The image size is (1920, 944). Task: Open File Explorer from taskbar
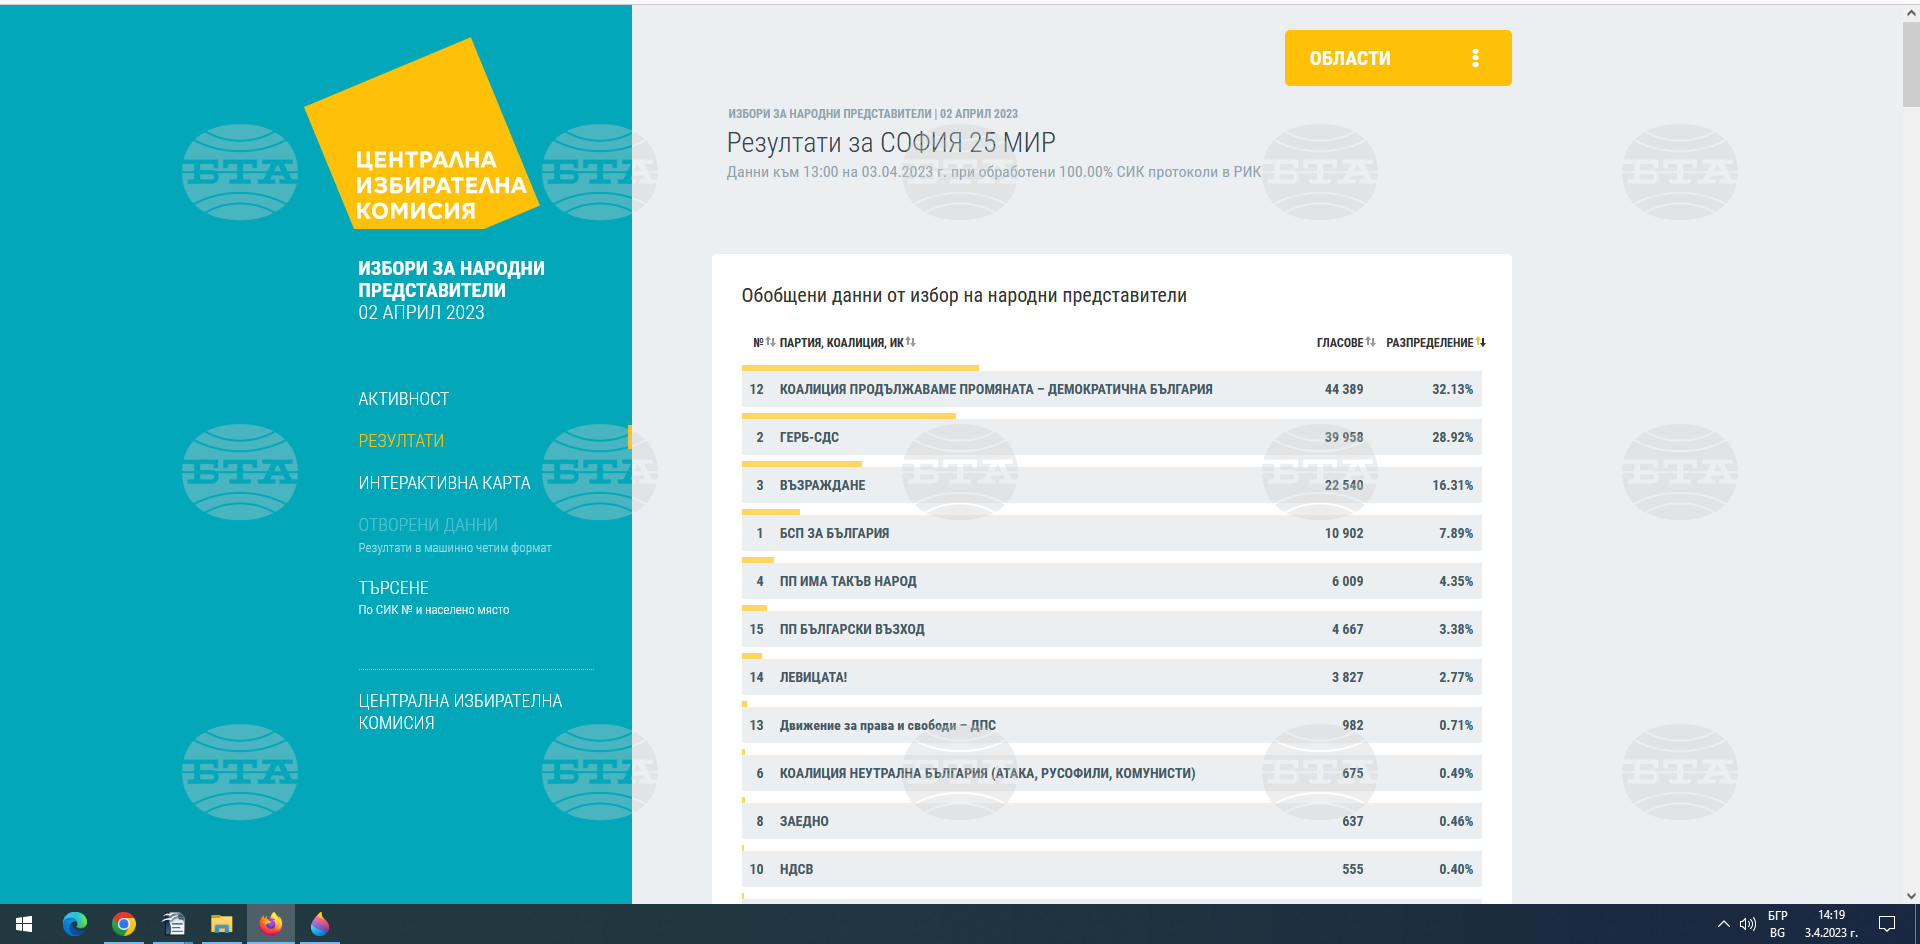pos(222,924)
